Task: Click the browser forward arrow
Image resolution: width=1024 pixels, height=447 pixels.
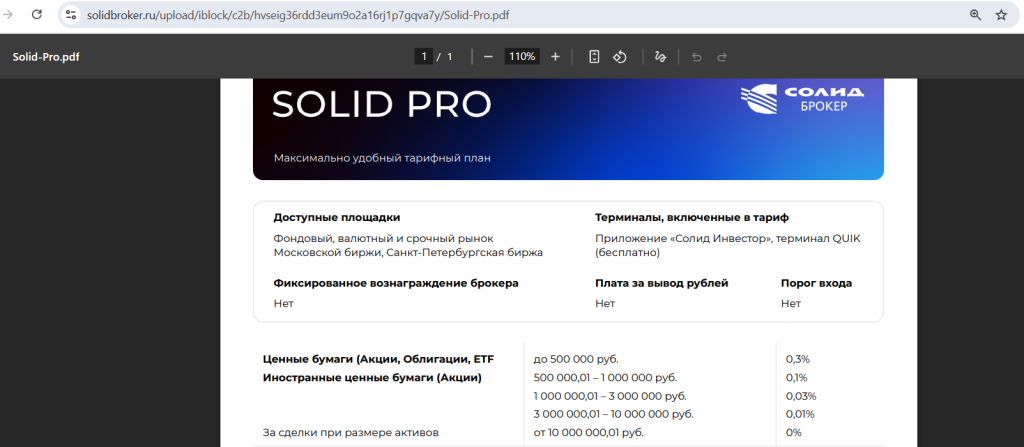Action: [9, 14]
